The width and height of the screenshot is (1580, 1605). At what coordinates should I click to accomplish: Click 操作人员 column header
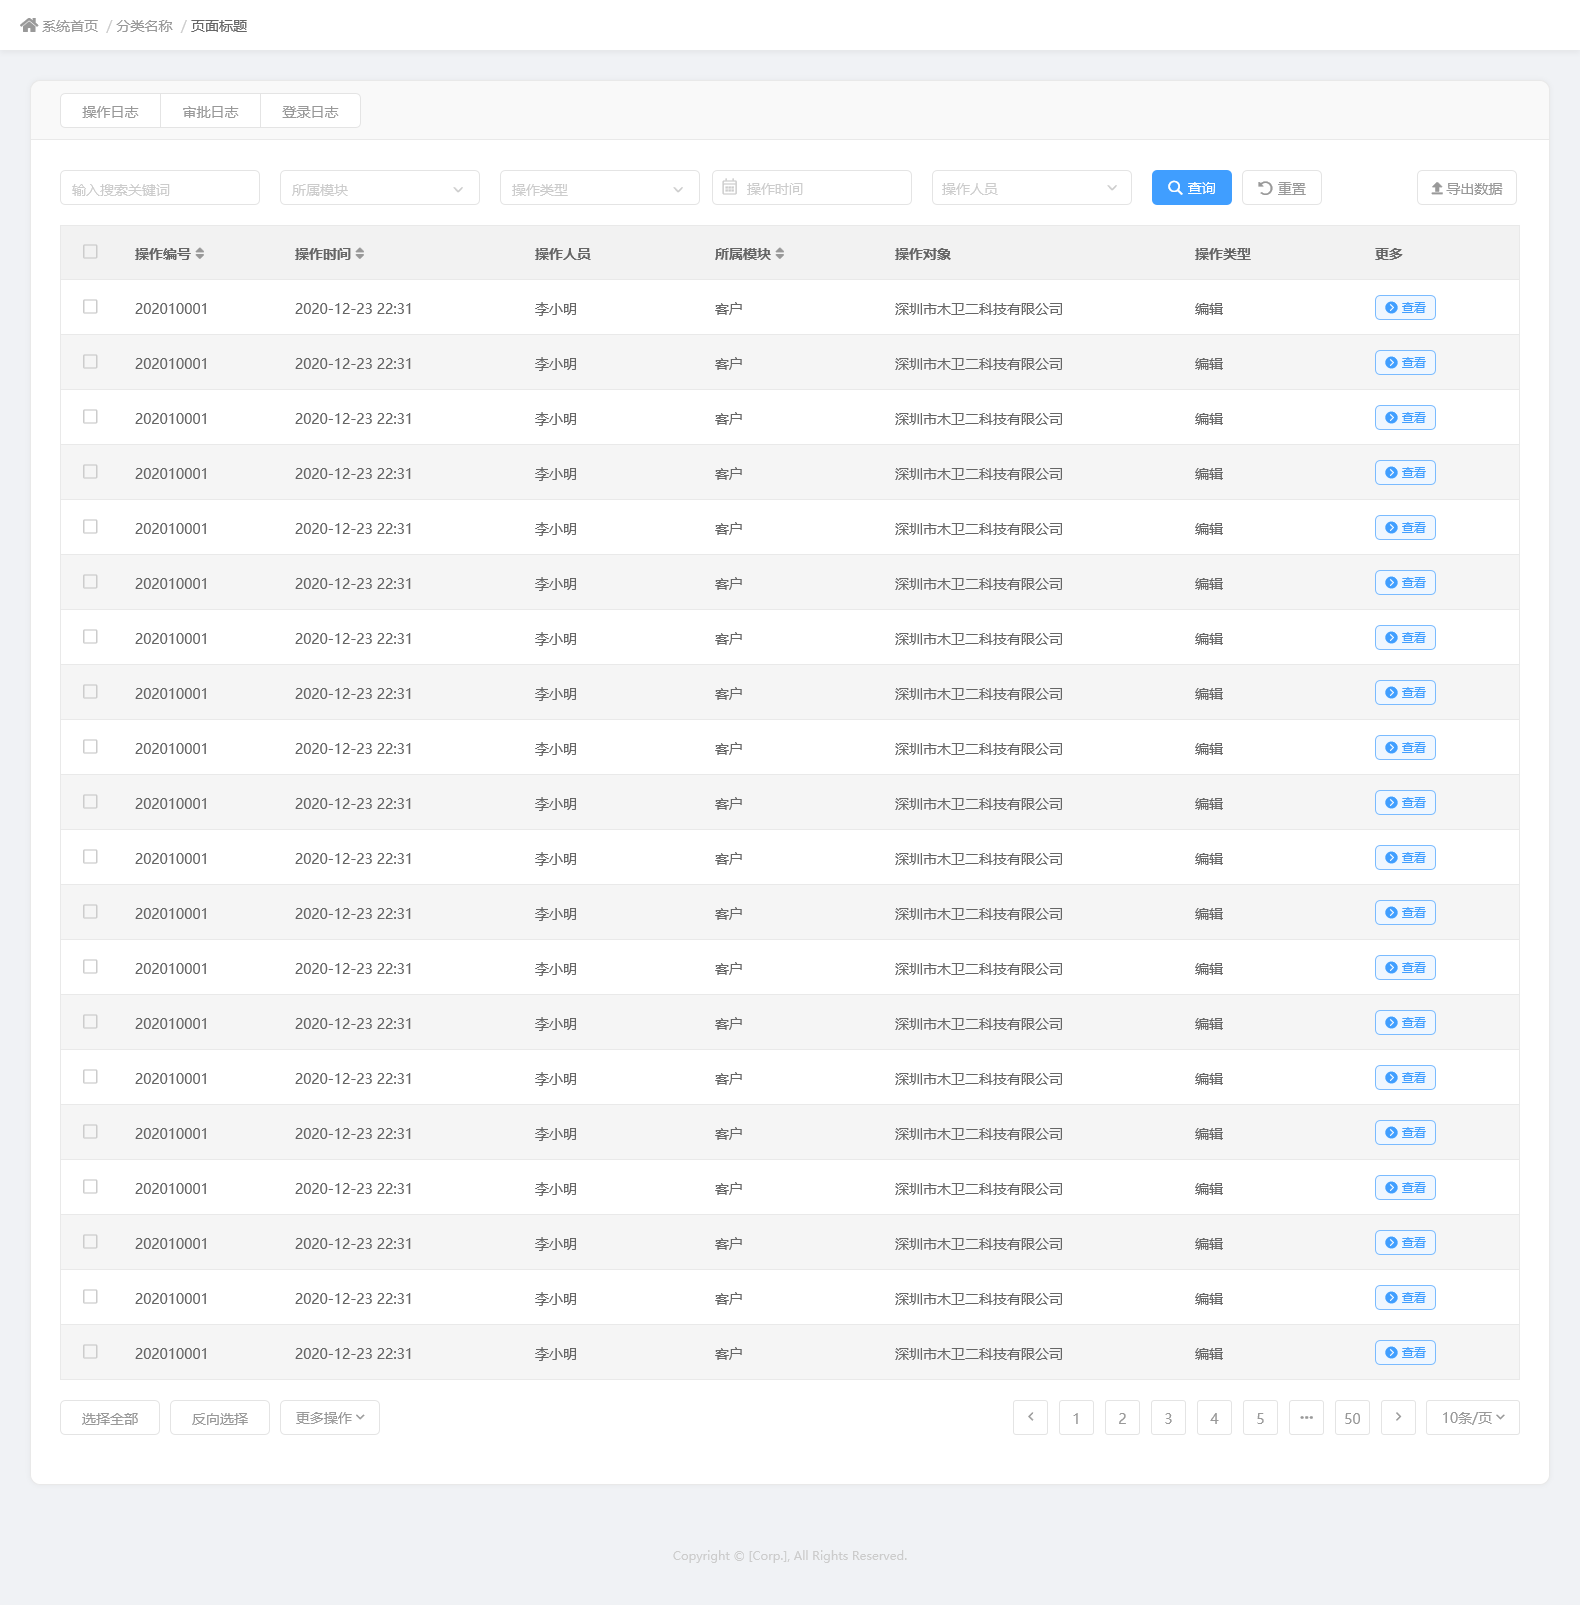coord(563,254)
